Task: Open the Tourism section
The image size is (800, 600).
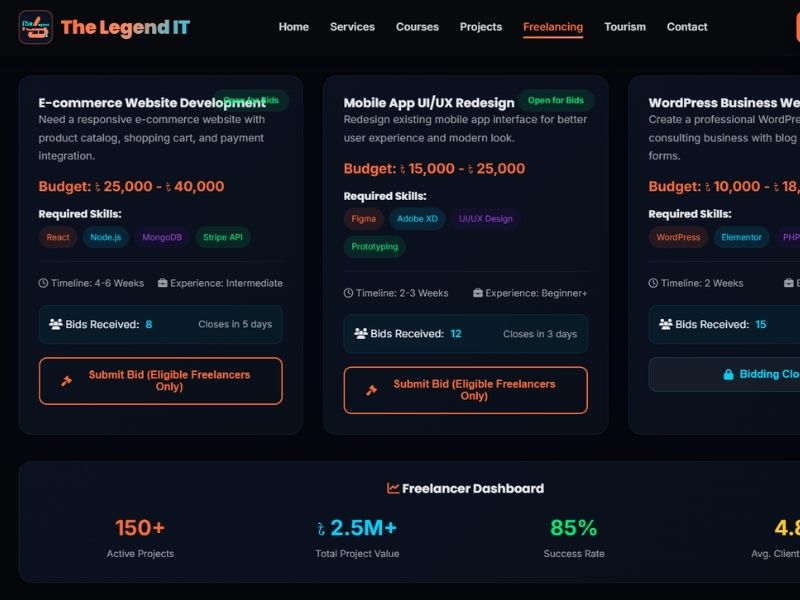Action: (x=625, y=27)
